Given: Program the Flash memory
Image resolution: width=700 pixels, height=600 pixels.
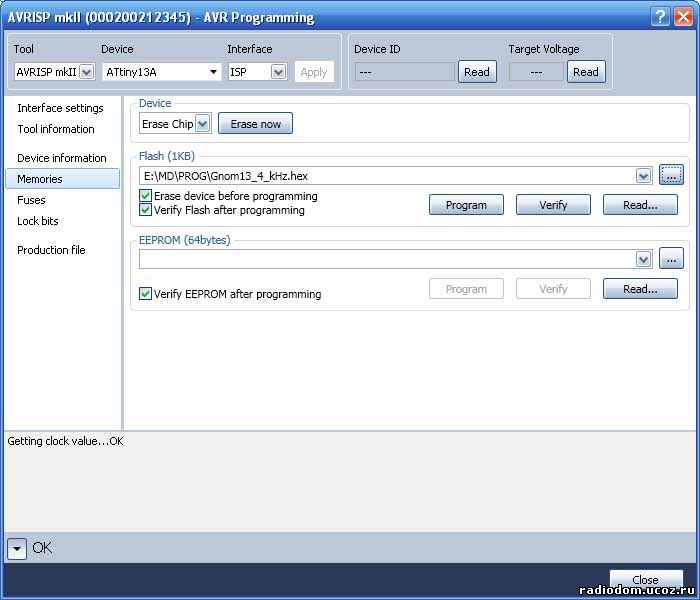Looking at the screenshot, I should coord(466,205).
